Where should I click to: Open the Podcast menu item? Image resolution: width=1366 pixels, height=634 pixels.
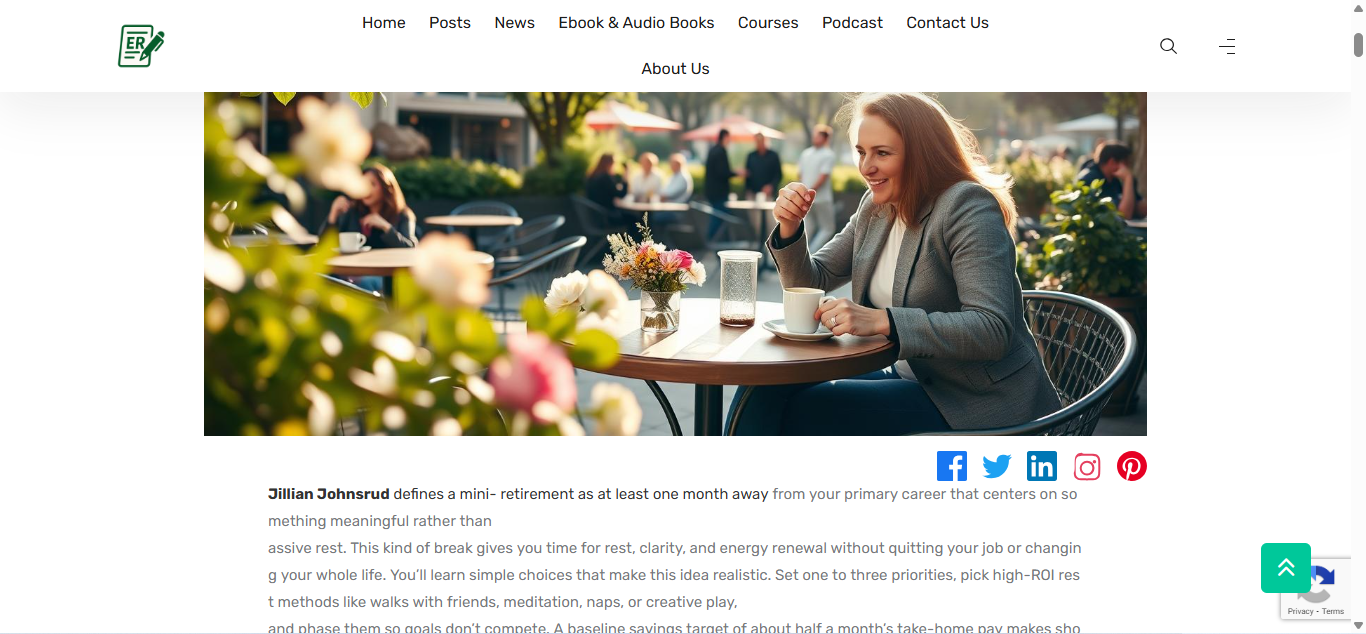tap(853, 23)
